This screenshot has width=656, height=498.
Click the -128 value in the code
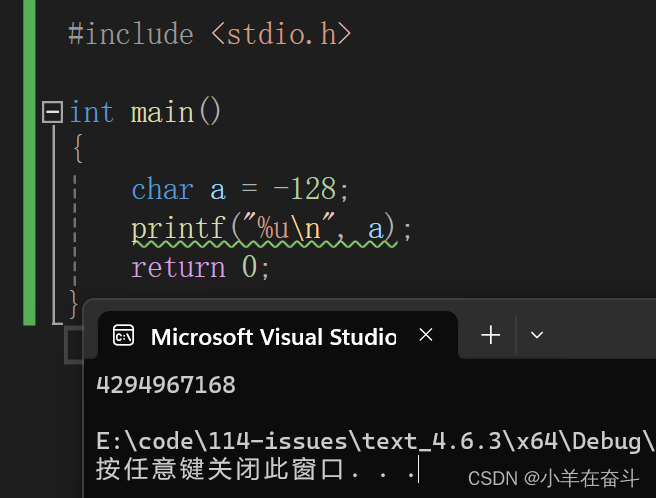[309, 189]
